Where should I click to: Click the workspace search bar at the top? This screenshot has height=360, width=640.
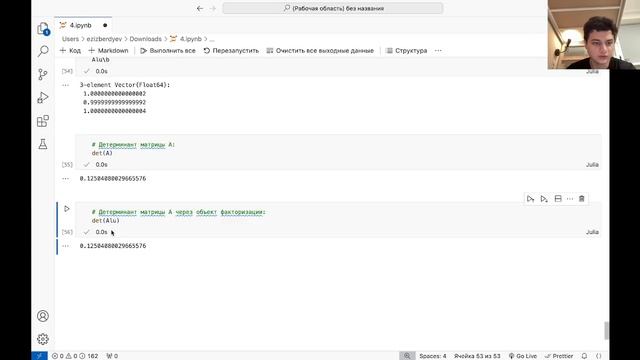(x=333, y=8)
